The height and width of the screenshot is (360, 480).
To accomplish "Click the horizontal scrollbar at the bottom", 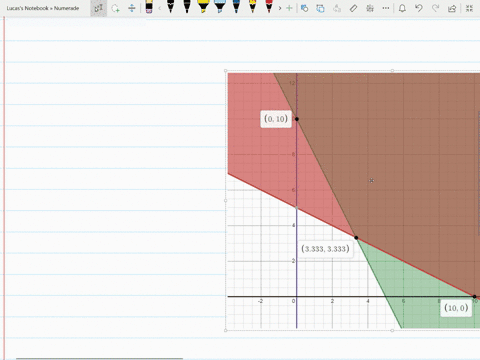I will click(x=99, y=359).
